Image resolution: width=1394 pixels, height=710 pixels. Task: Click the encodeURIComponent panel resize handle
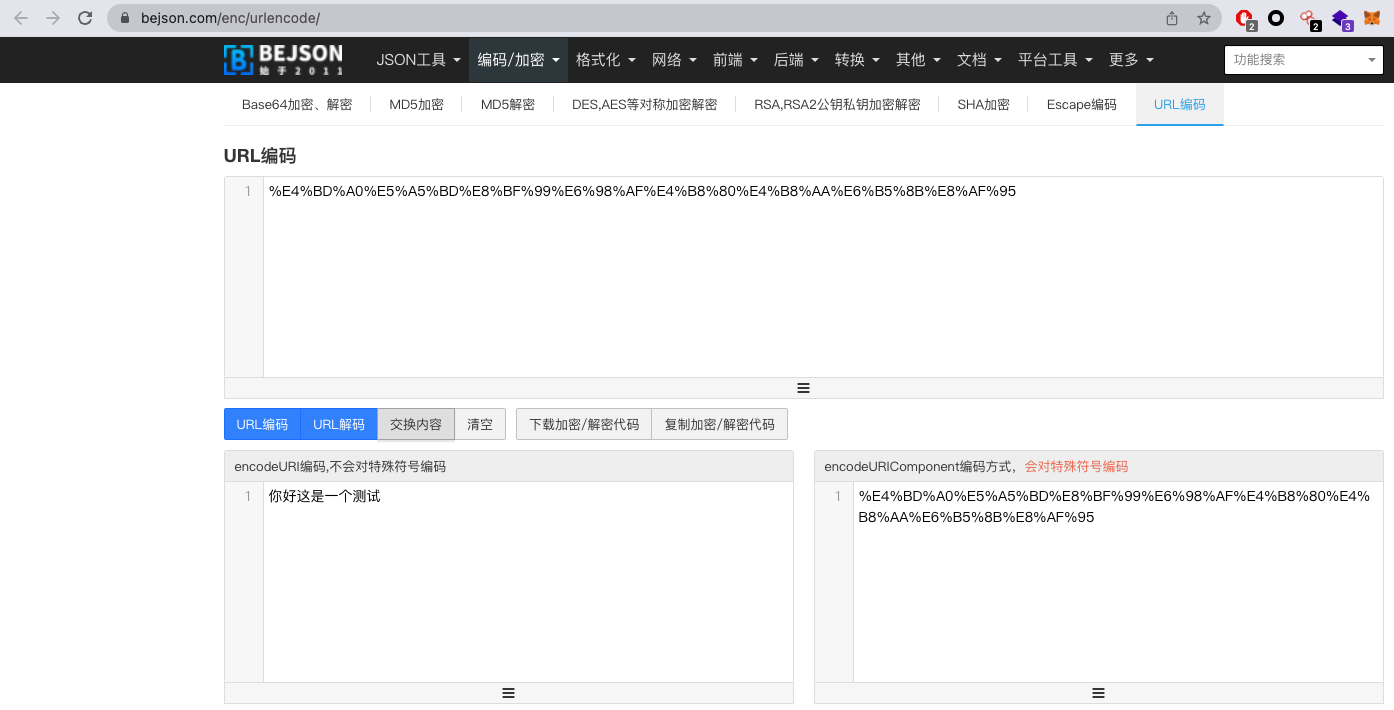click(1098, 693)
